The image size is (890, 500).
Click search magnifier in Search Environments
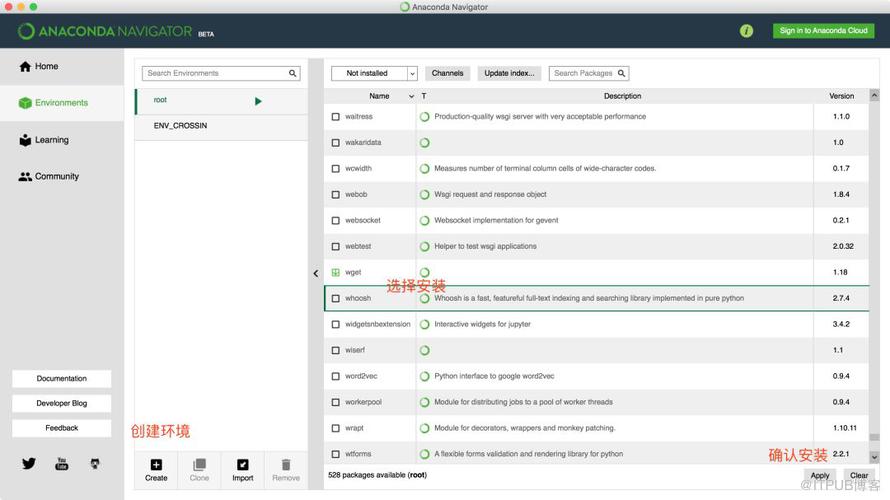pos(292,73)
